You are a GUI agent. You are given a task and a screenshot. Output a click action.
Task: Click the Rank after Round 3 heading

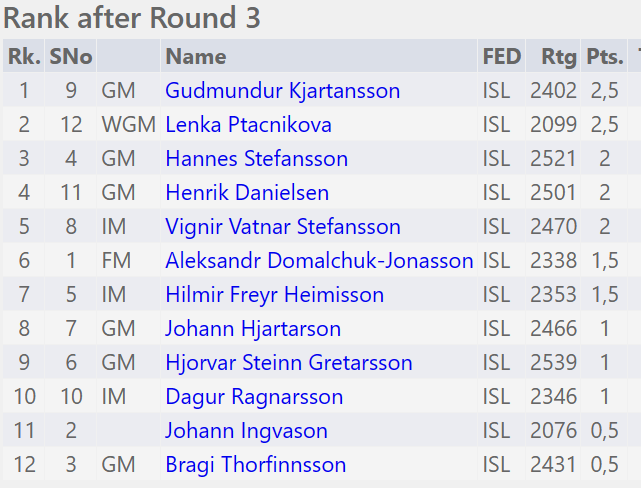click(x=132, y=18)
